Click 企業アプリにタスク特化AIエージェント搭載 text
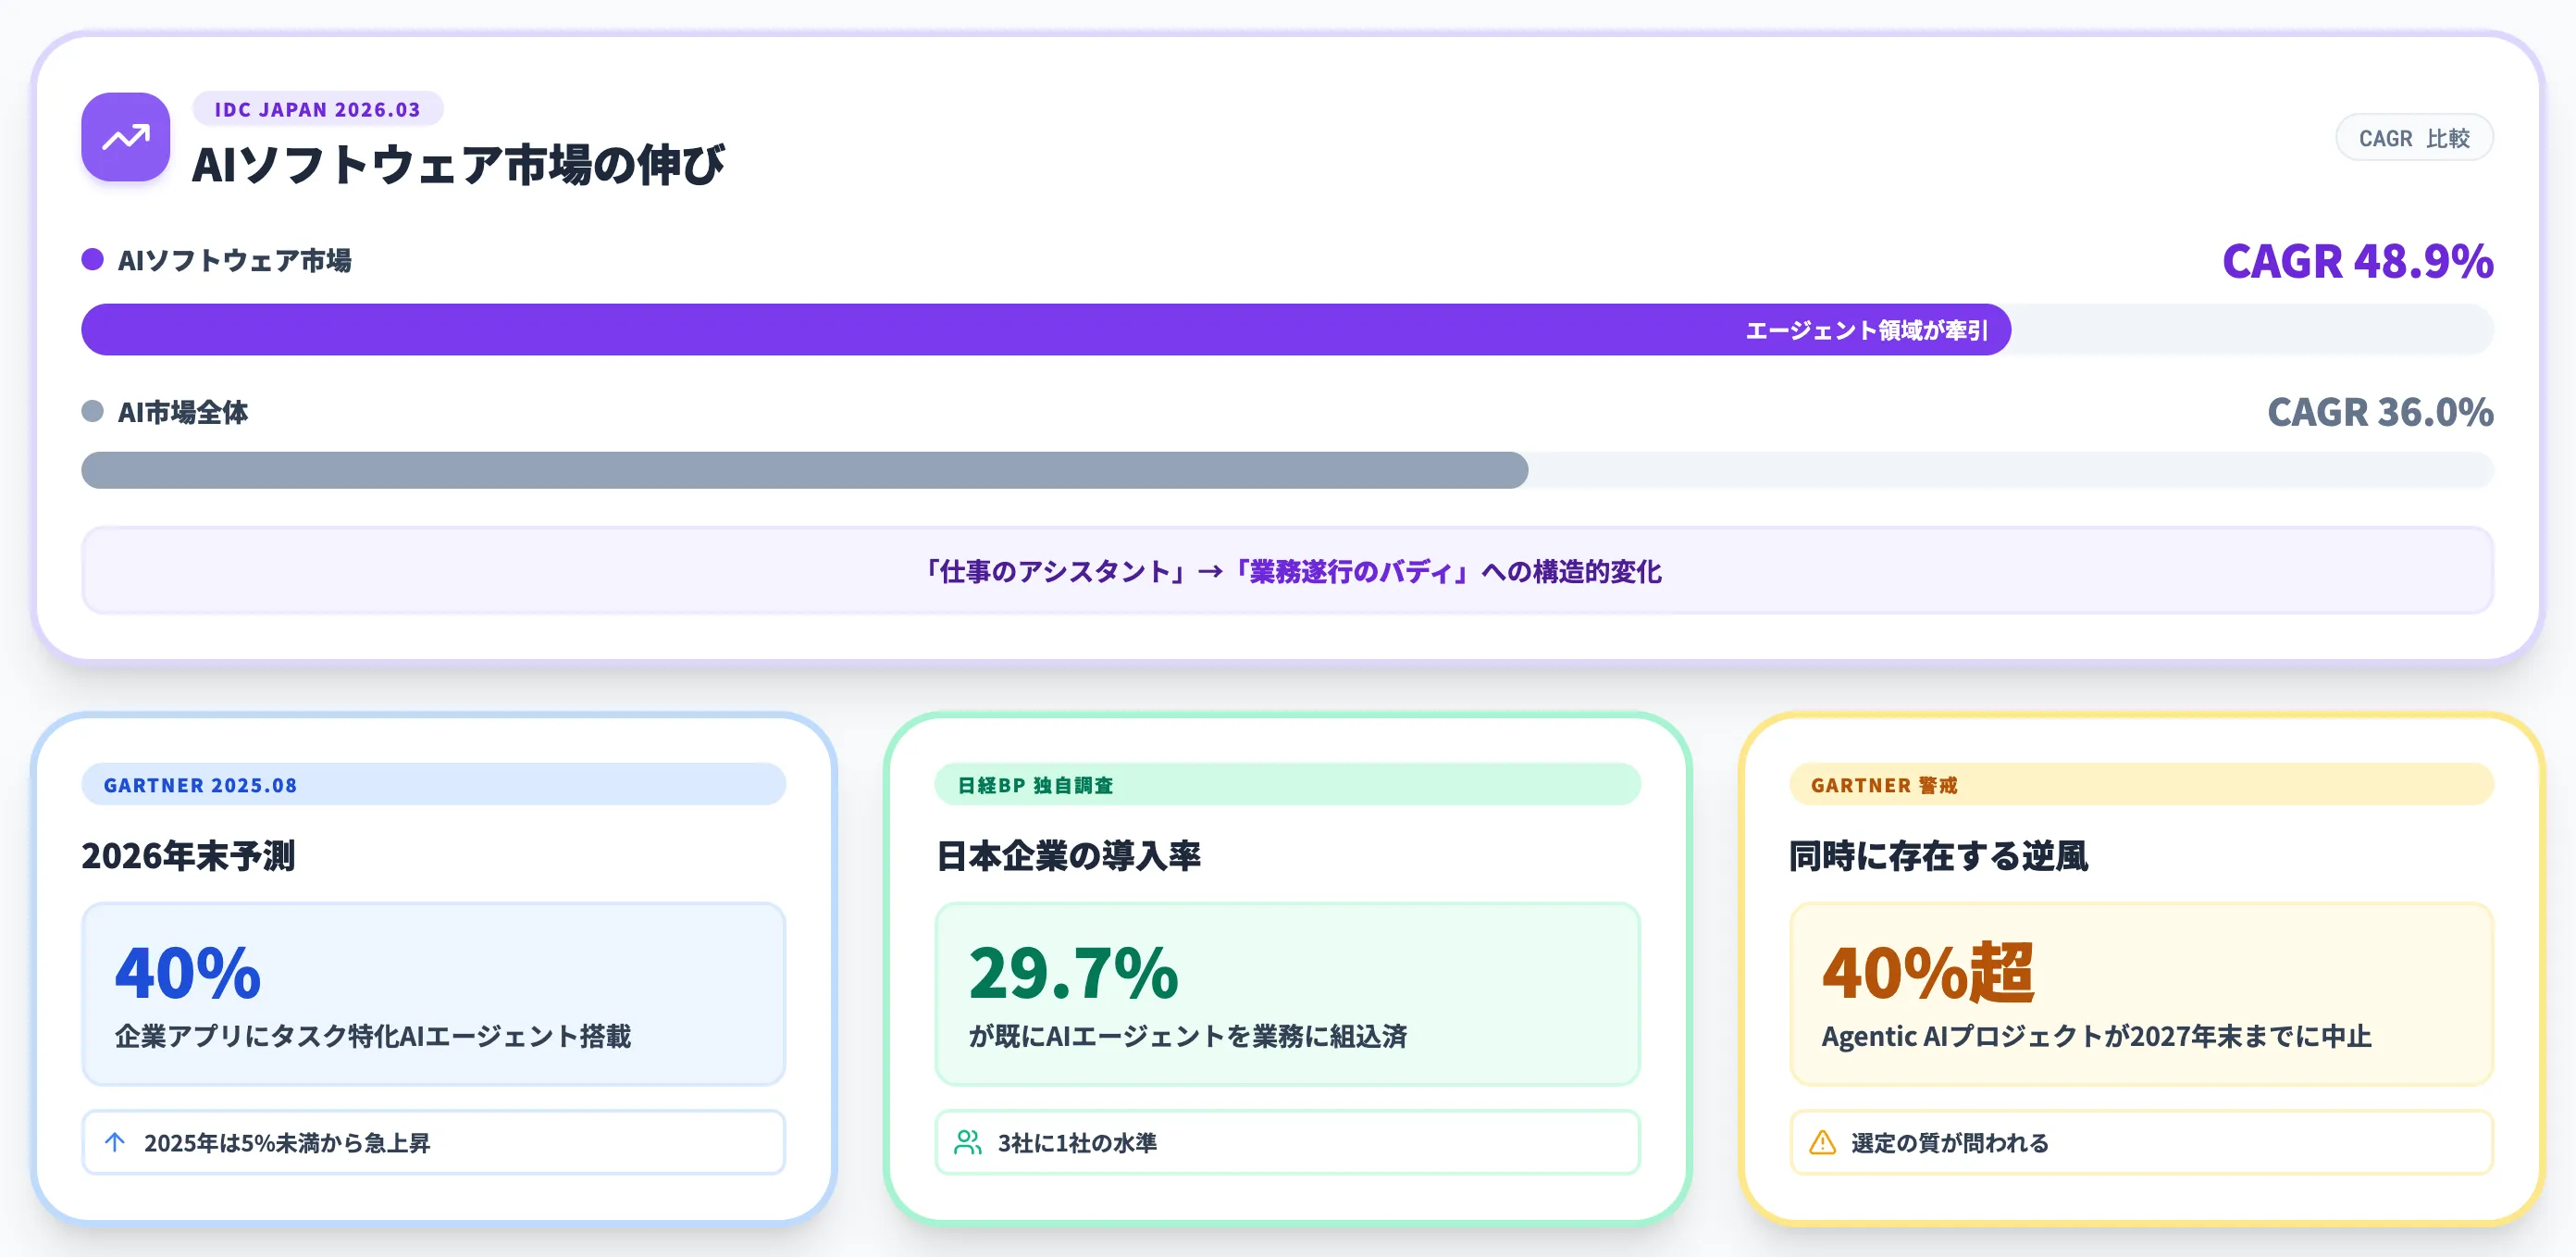Screen dimensions: 2576x1257 (x=373, y=1036)
